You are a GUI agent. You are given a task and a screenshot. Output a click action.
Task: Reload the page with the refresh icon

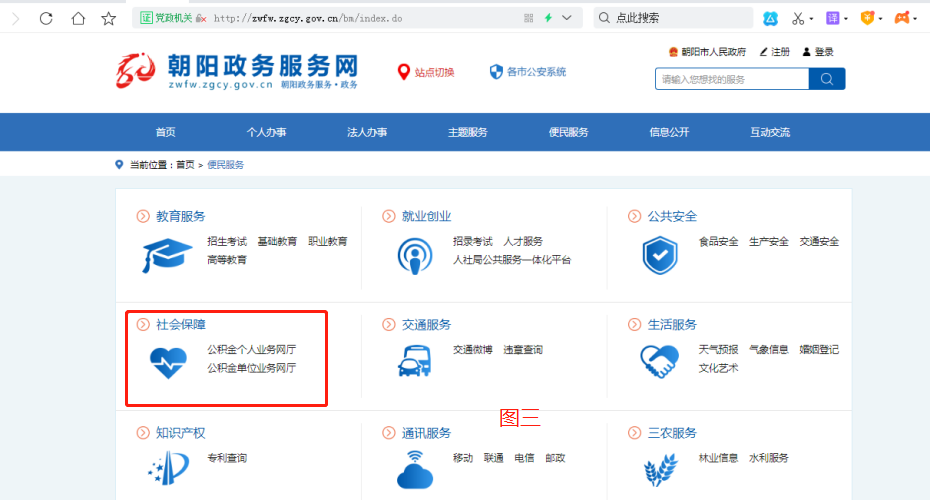pyautogui.click(x=46, y=18)
